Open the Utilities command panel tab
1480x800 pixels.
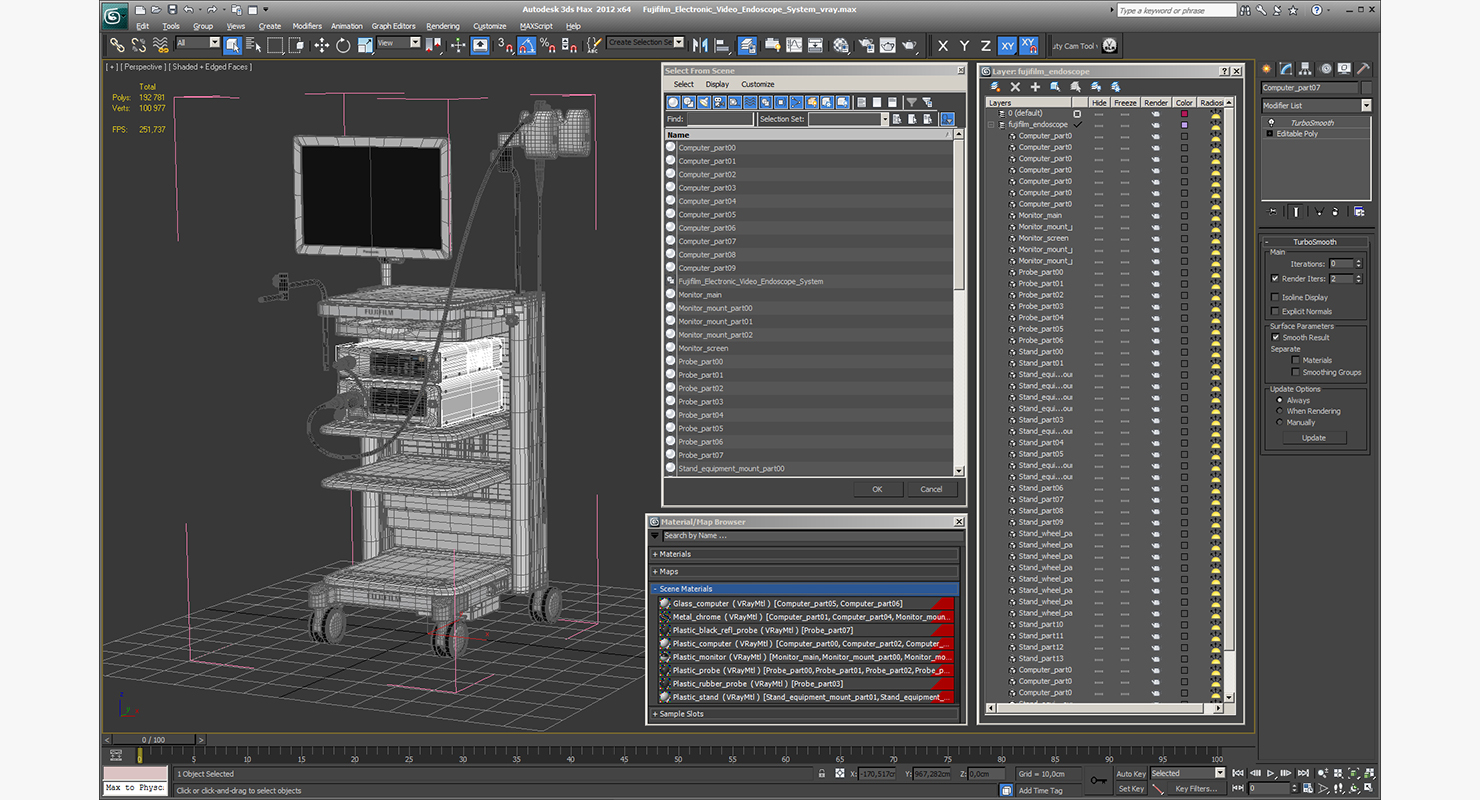pos(1363,69)
